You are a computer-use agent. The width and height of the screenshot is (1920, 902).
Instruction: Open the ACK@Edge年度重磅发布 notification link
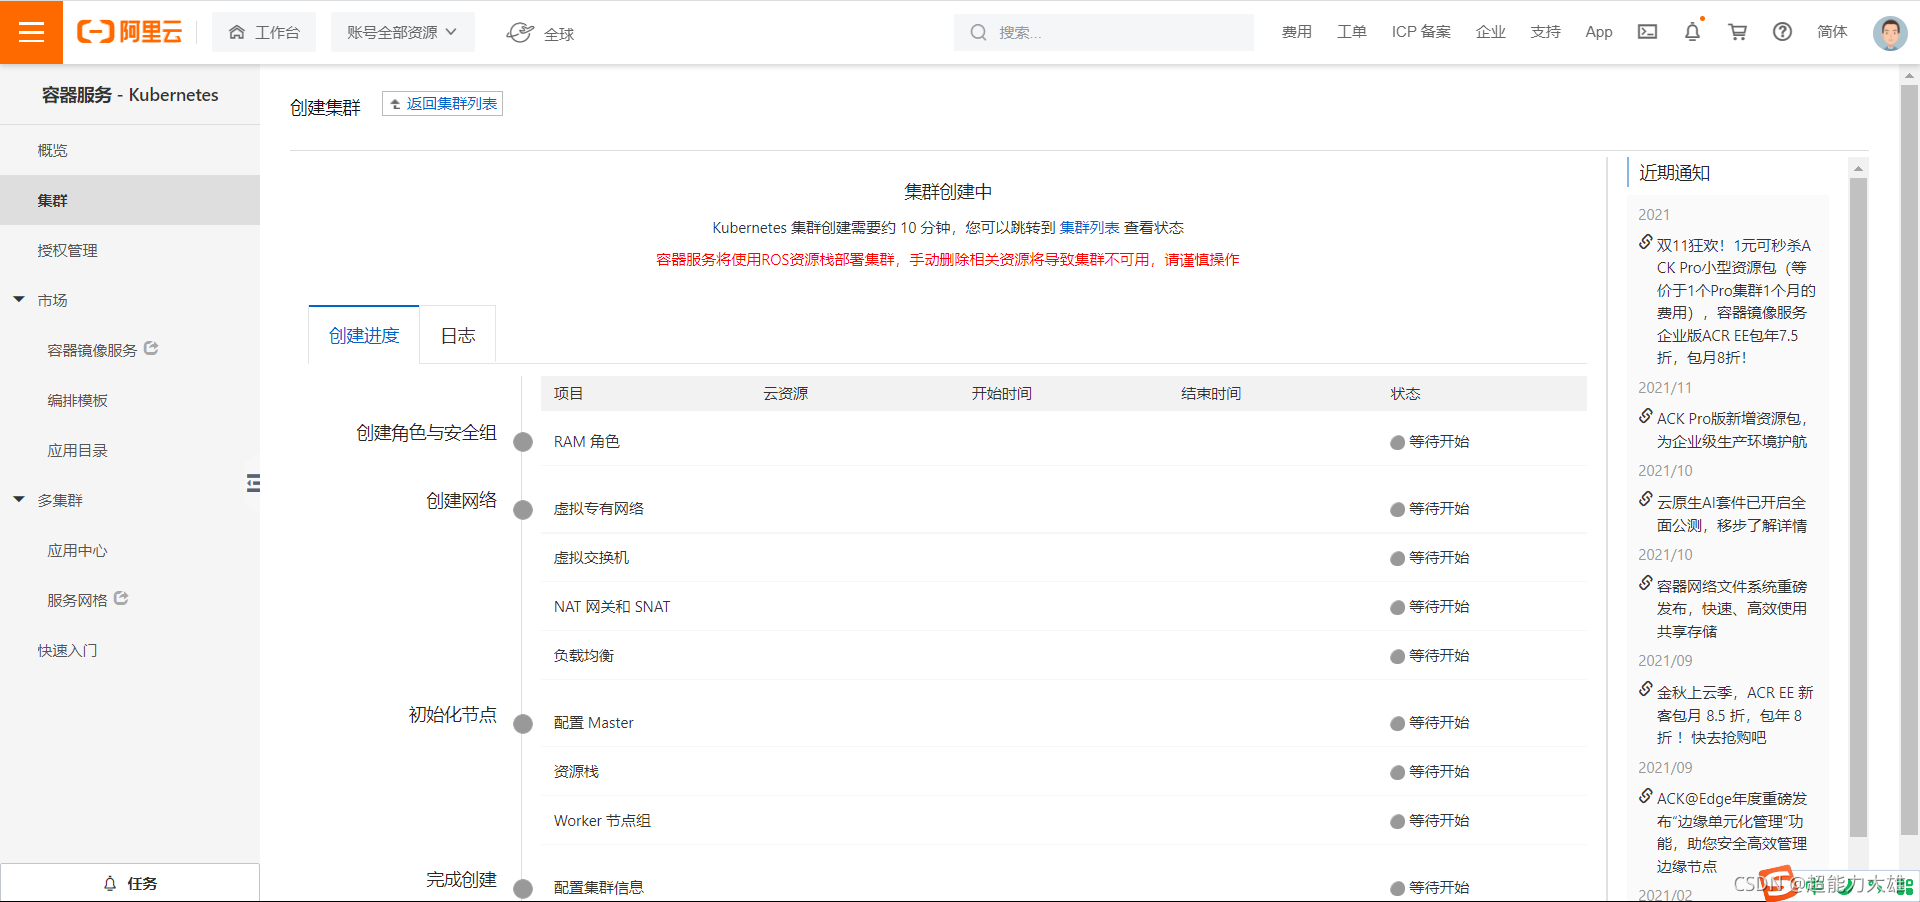(x=1732, y=832)
